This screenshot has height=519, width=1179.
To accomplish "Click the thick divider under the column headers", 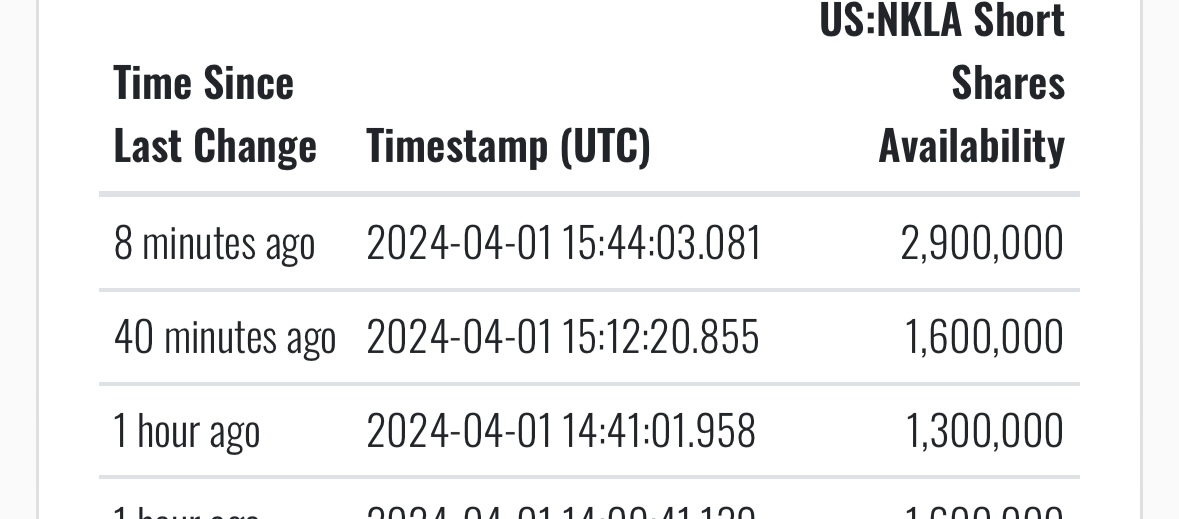I will [x=590, y=194].
